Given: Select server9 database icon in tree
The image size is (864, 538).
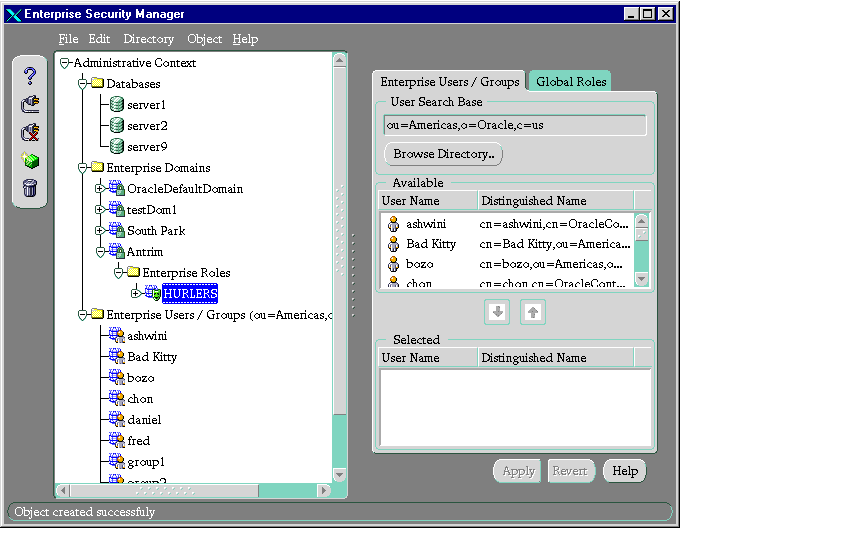Looking at the screenshot, I should click(x=117, y=147).
